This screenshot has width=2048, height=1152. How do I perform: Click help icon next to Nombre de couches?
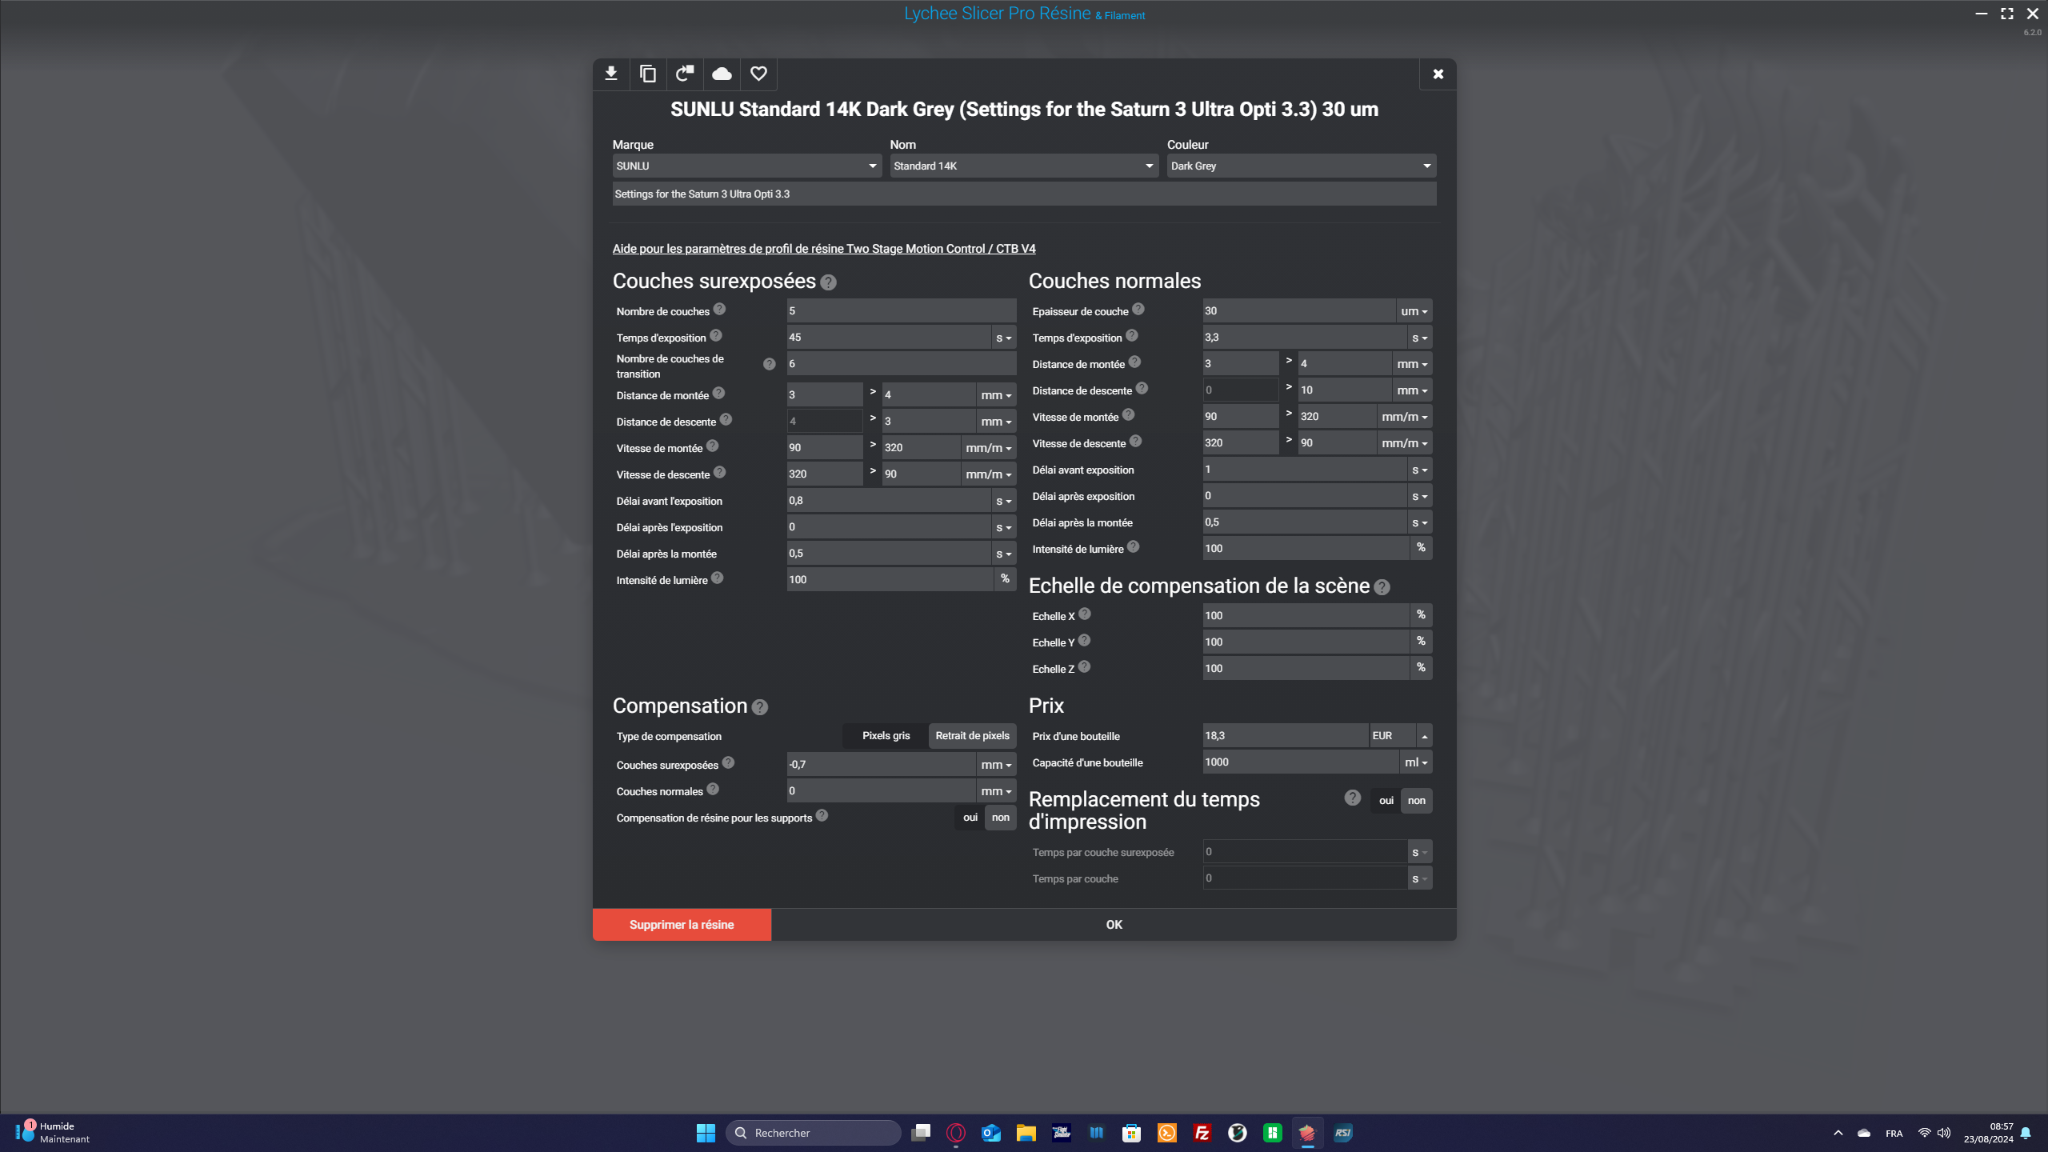coord(719,310)
